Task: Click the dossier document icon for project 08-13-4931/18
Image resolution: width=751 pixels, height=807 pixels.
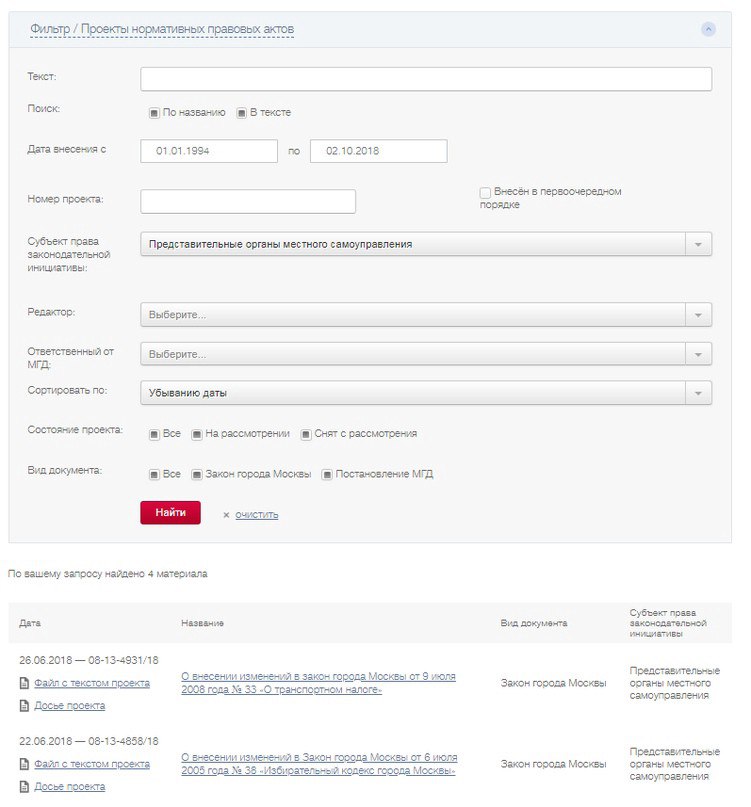Action: coord(24,706)
